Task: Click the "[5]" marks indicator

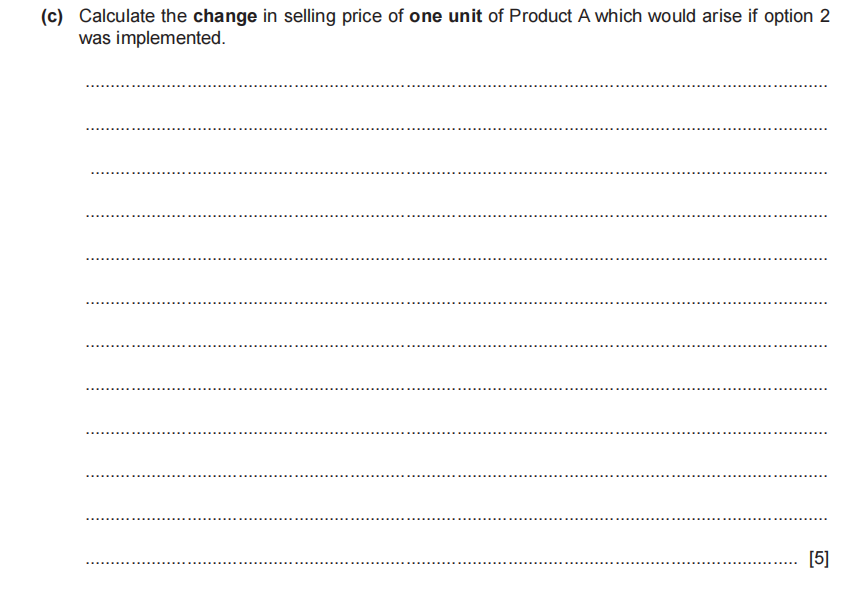Action: (x=818, y=559)
